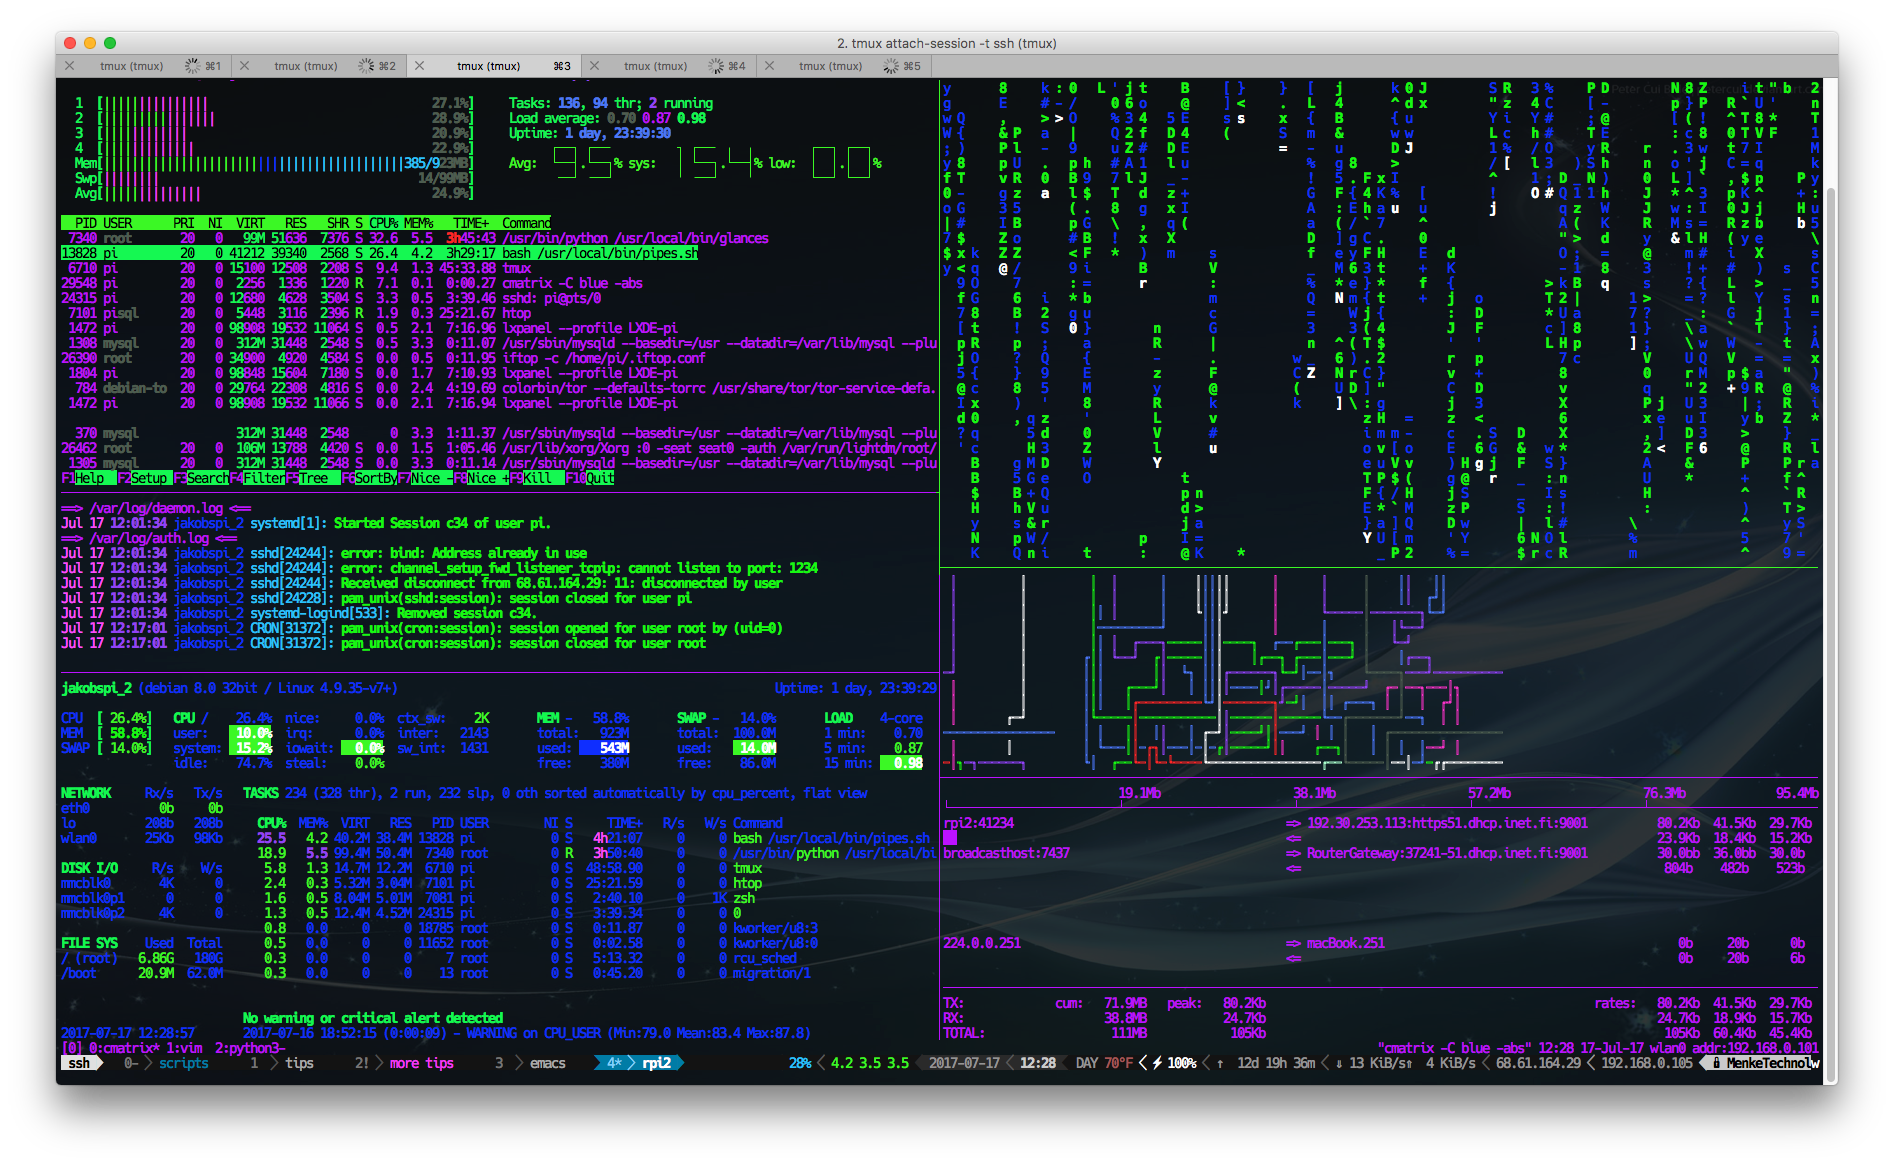Close the fifth tmux tab (⌘5)

[769, 66]
